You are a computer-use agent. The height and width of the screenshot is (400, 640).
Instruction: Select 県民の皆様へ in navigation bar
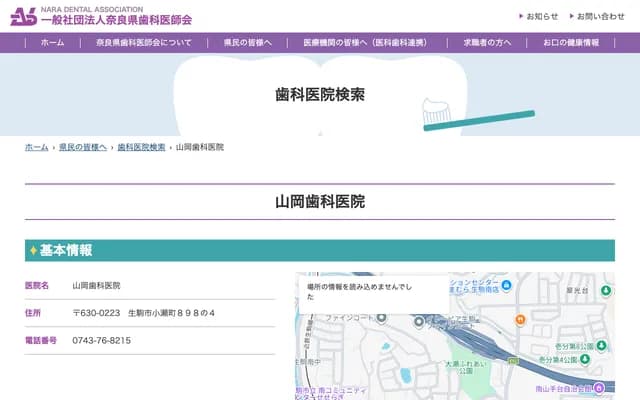coord(248,43)
